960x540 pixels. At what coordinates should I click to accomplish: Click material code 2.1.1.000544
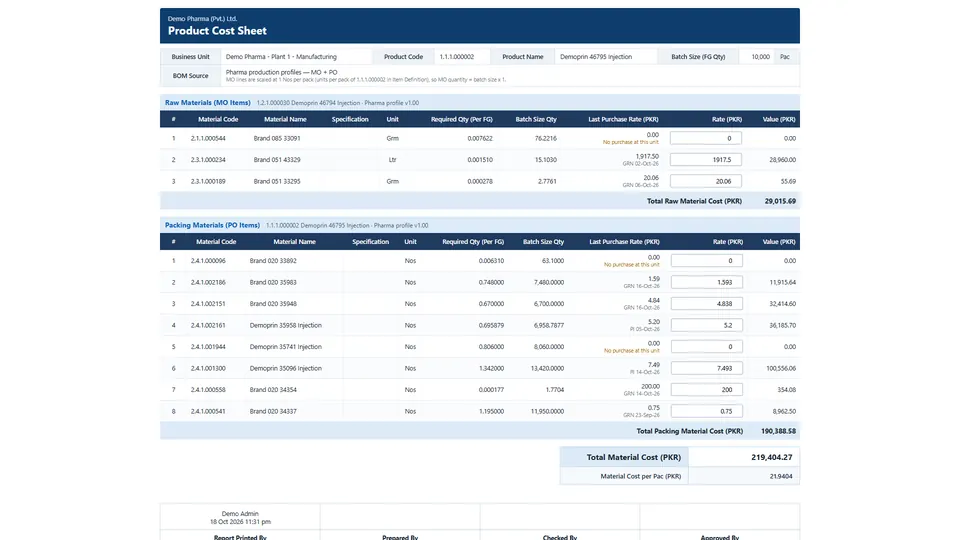(x=208, y=138)
